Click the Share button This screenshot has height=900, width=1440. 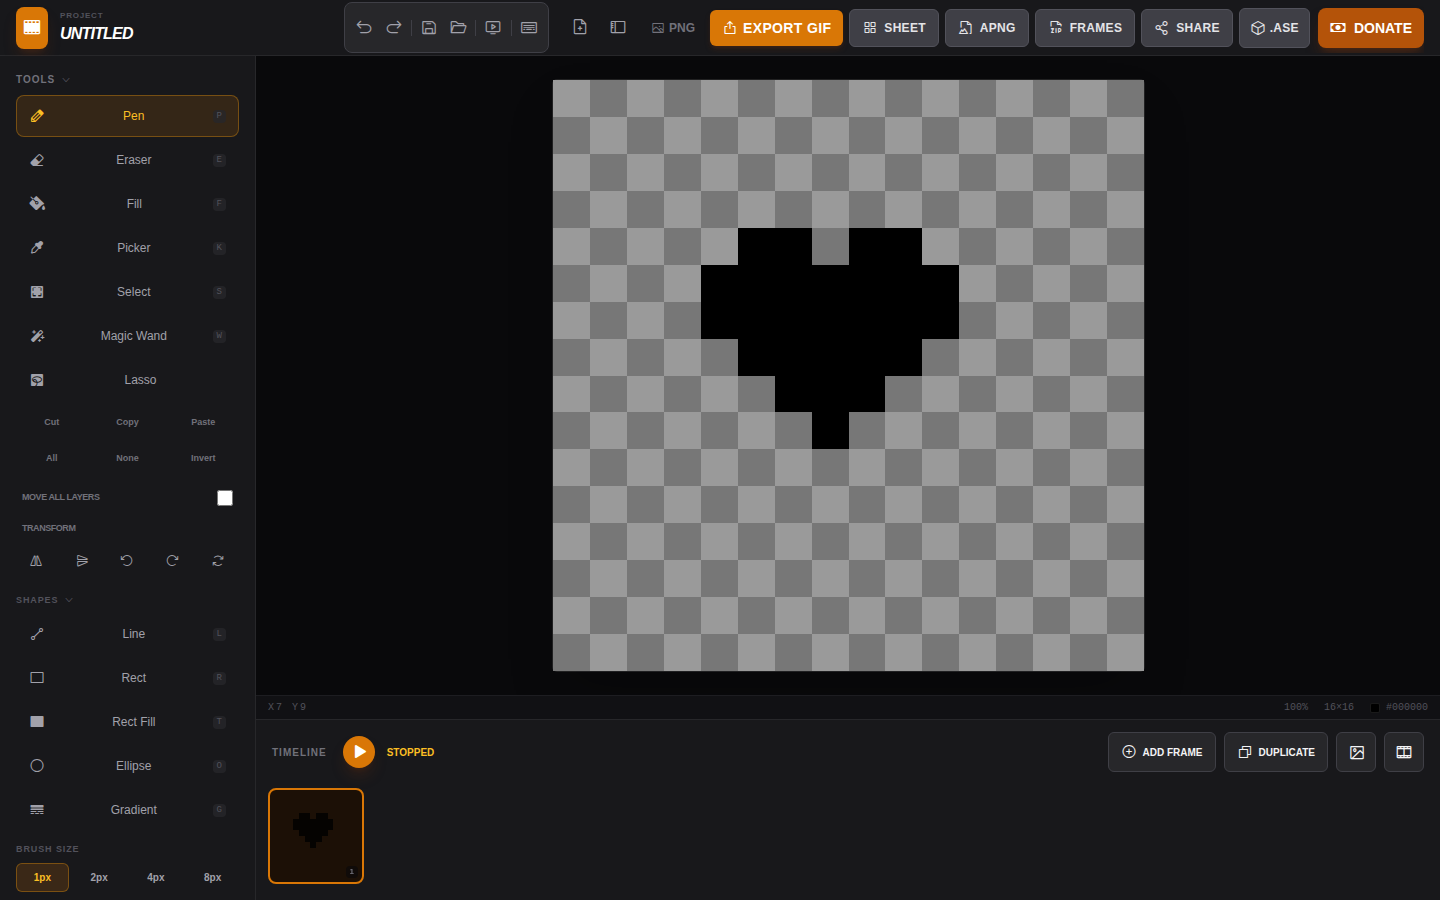click(x=1187, y=28)
